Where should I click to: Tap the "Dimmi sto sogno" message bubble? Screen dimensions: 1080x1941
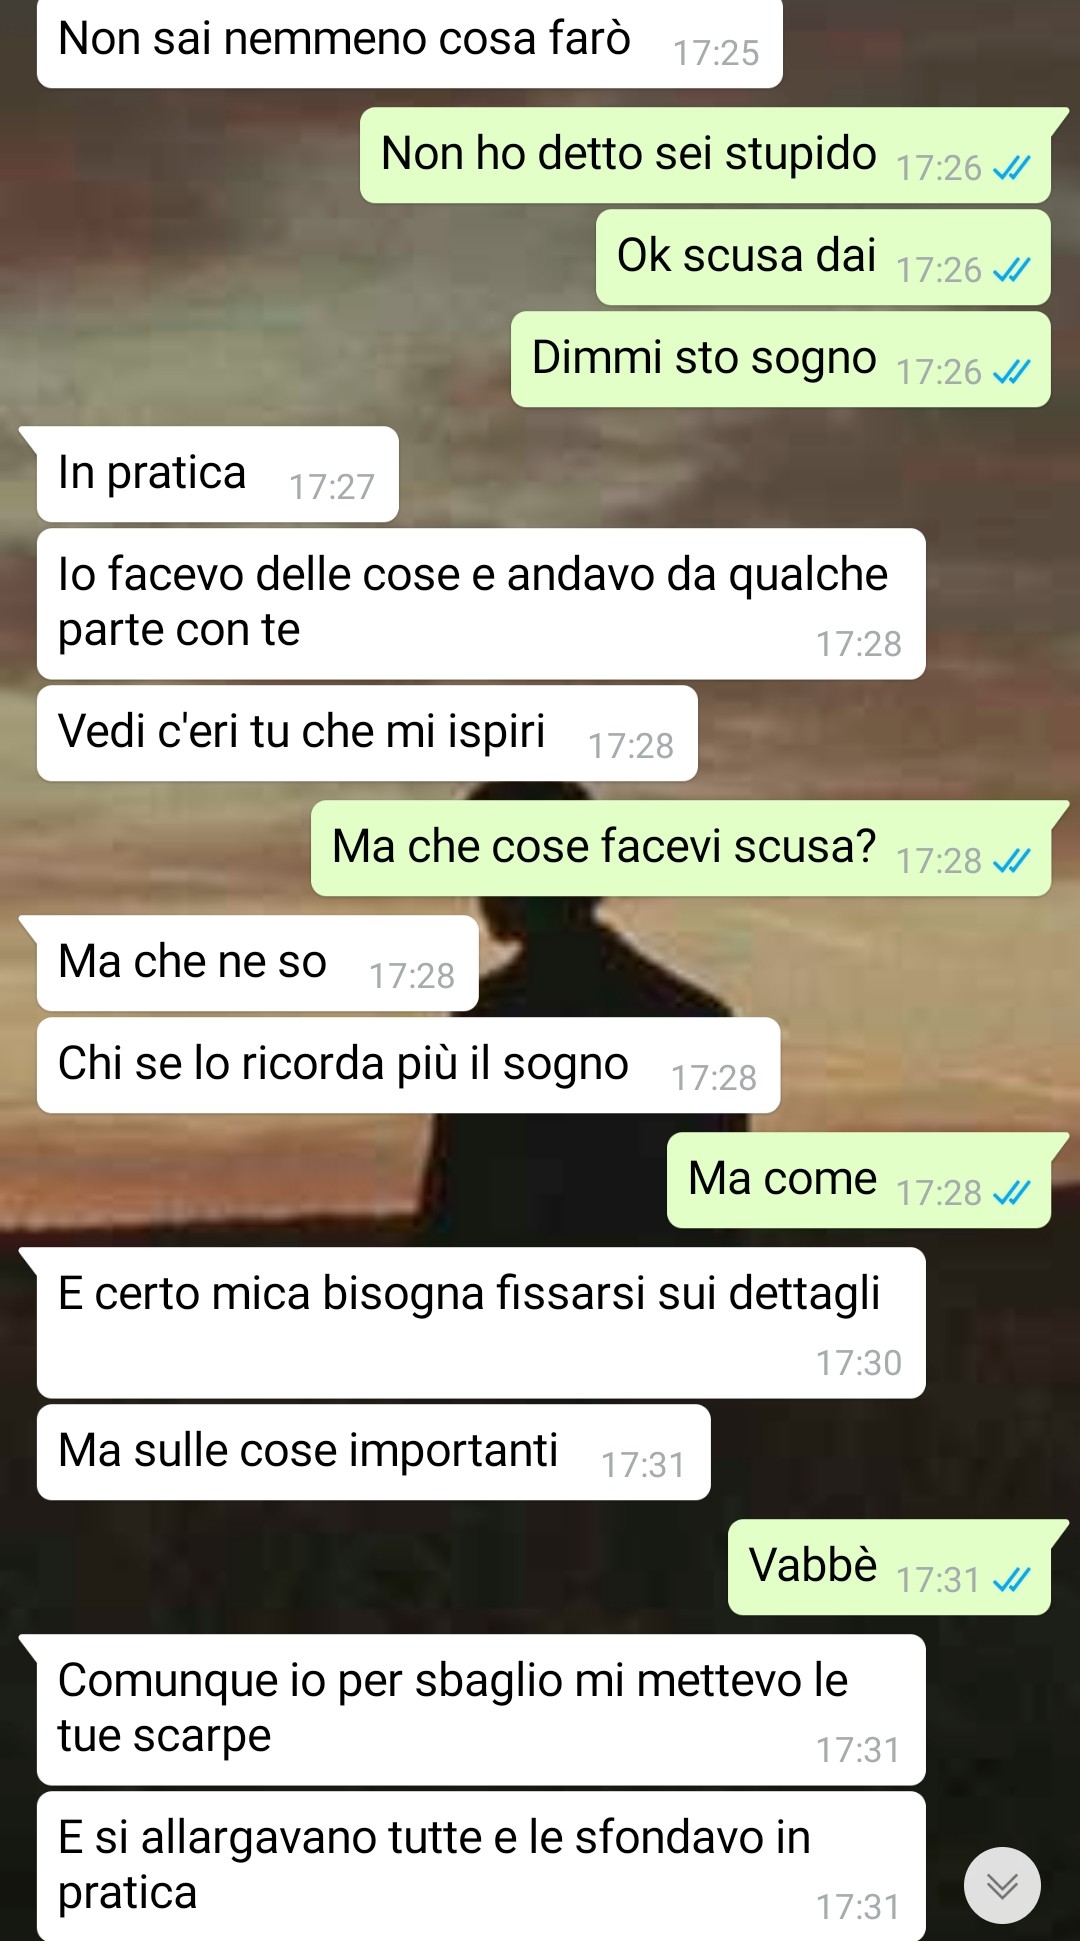[x=781, y=359]
